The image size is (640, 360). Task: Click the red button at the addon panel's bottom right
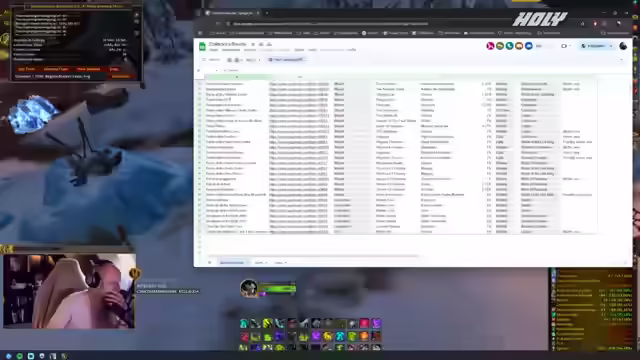[120, 76]
